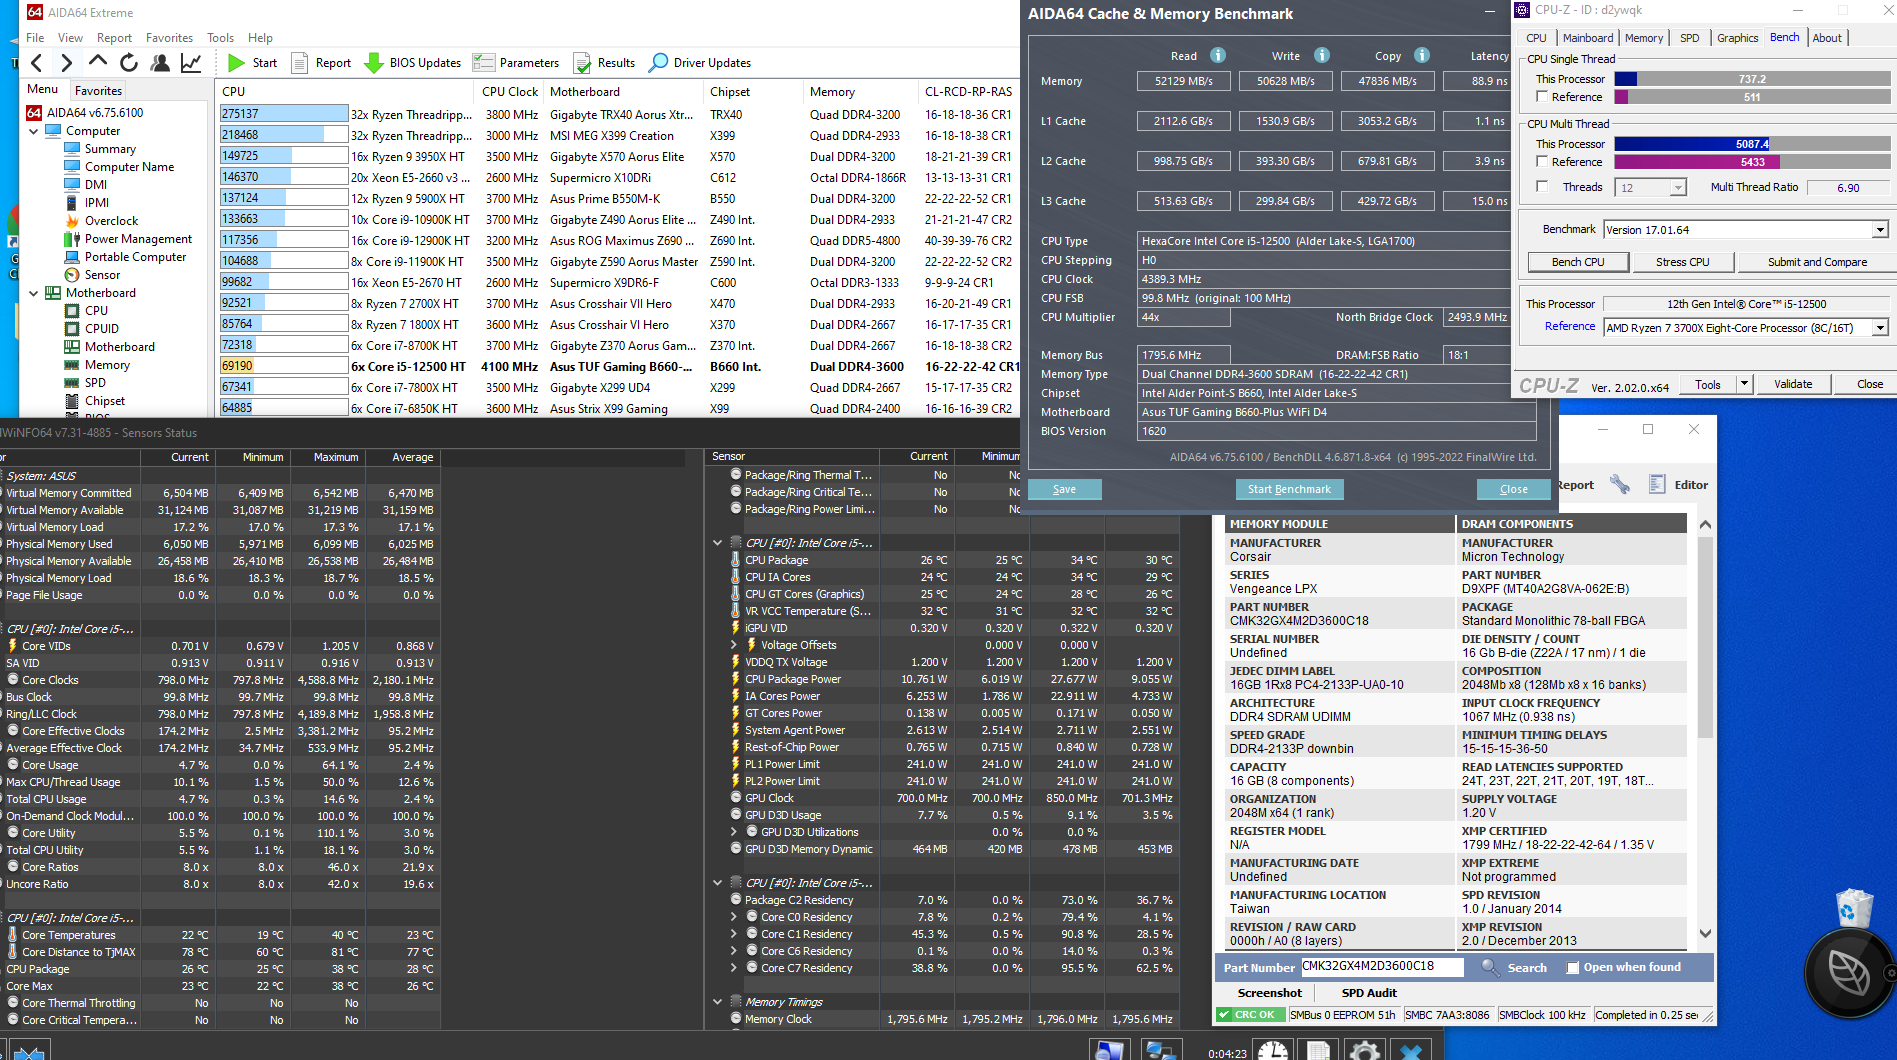Open Benchmark version dropdown in CPU-Z
The width and height of the screenshot is (1897, 1060).
click(x=1880, y=230)
